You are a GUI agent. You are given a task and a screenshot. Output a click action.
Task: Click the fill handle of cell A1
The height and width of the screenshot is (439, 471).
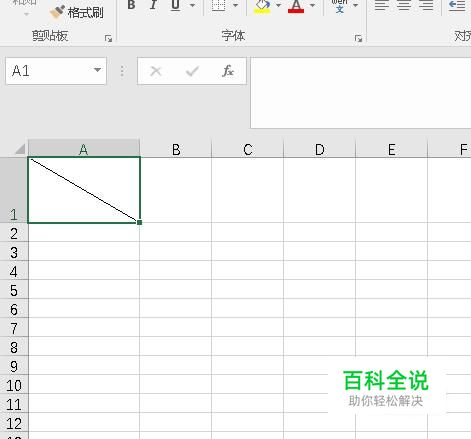[139, 222]
